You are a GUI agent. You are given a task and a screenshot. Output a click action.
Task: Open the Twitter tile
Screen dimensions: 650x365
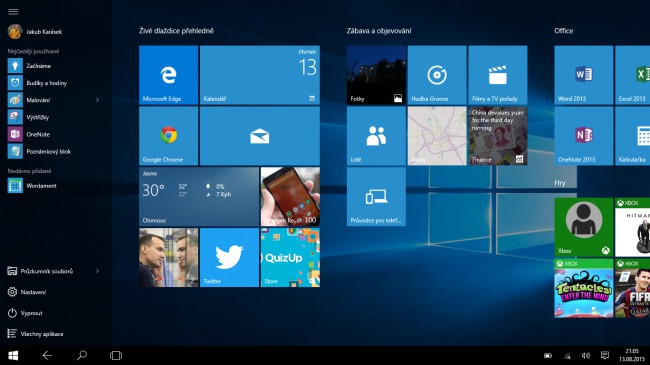pyautogui.click(x=229, y=258)
